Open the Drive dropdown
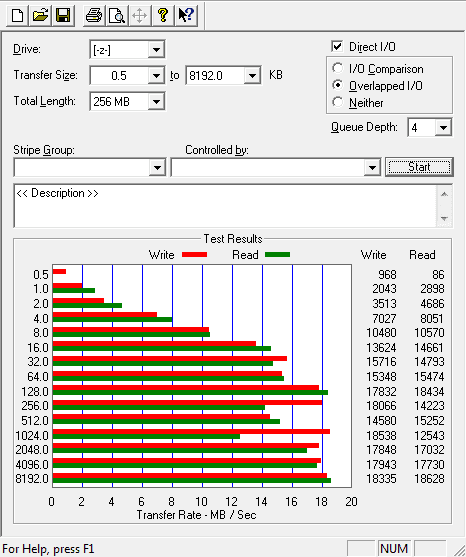 point(156,50)
